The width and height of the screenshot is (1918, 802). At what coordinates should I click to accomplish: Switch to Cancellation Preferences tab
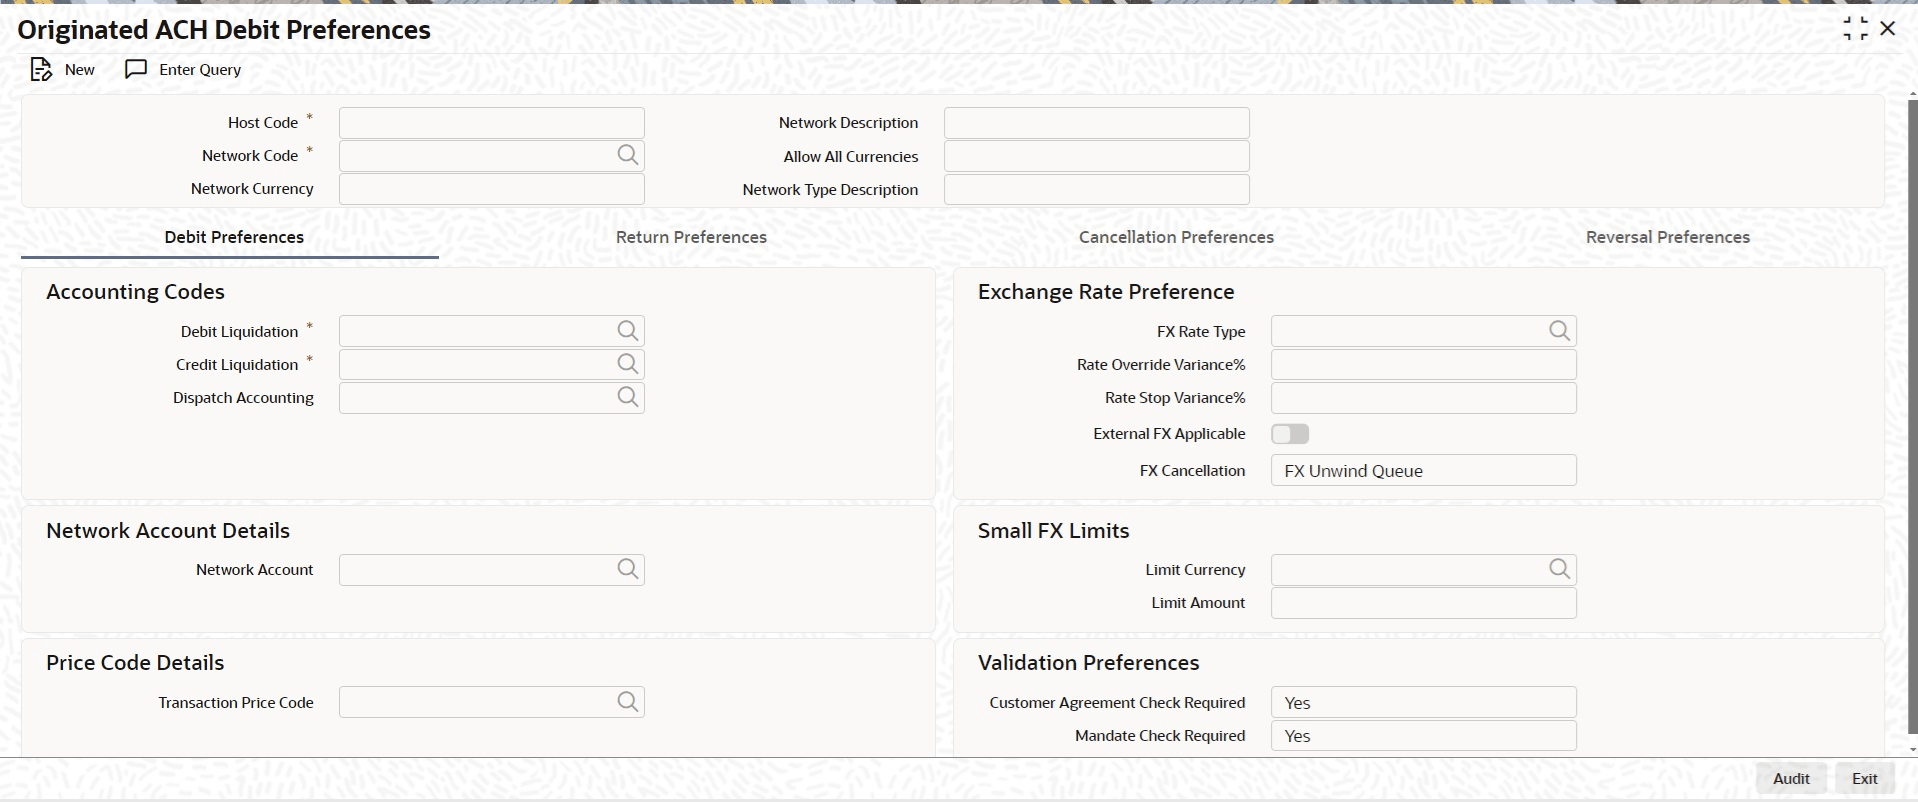pyautogui.click(x=1176, y=237)
